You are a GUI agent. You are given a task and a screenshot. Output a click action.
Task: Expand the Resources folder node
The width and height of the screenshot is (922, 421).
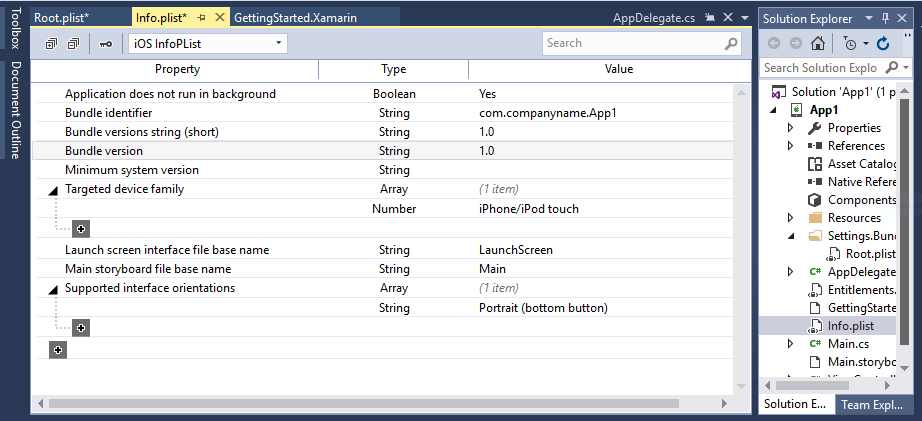[791, 218]
